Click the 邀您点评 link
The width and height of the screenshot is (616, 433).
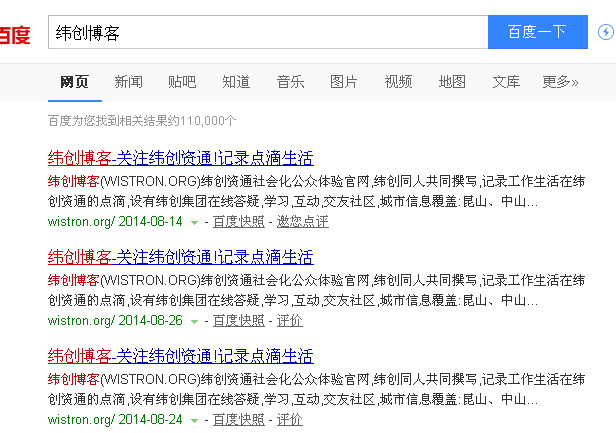click(302, 222)
